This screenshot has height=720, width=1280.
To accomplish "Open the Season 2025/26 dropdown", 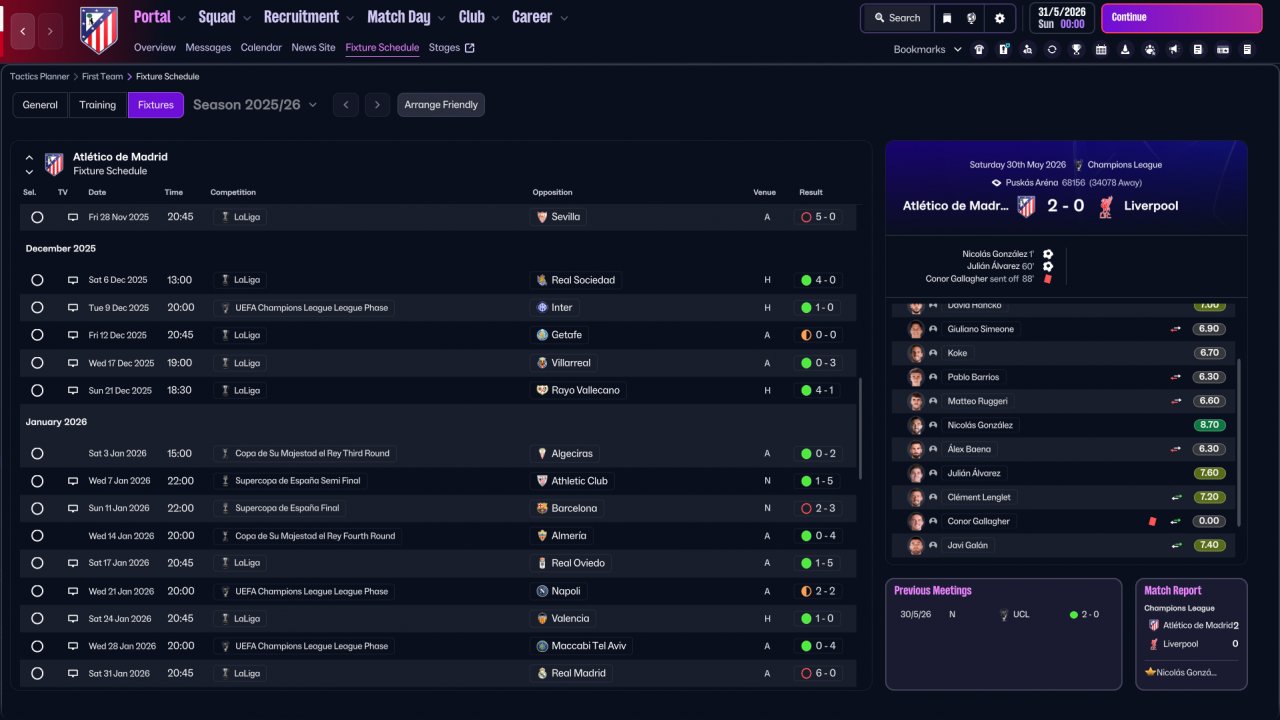I will coord(255,105).
